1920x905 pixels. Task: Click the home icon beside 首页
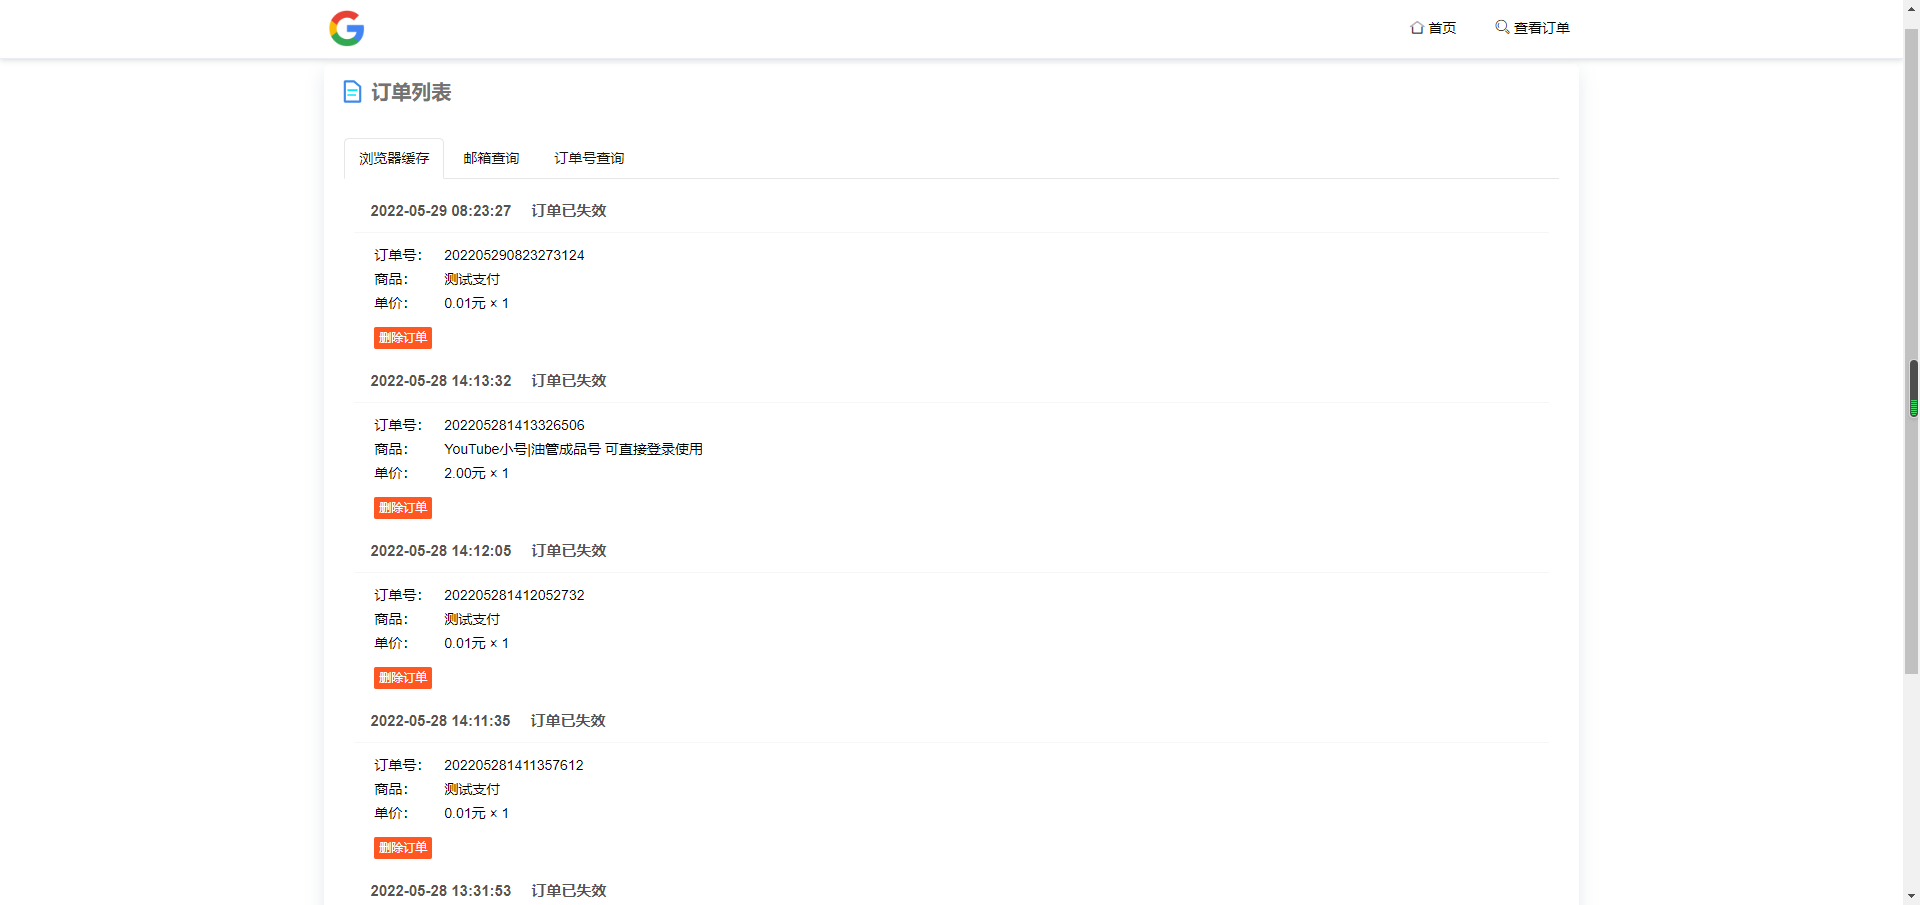[1417, 28]
